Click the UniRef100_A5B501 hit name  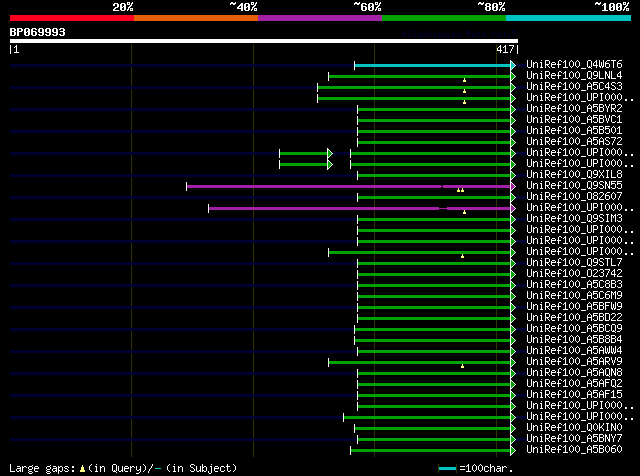(574, 130)
